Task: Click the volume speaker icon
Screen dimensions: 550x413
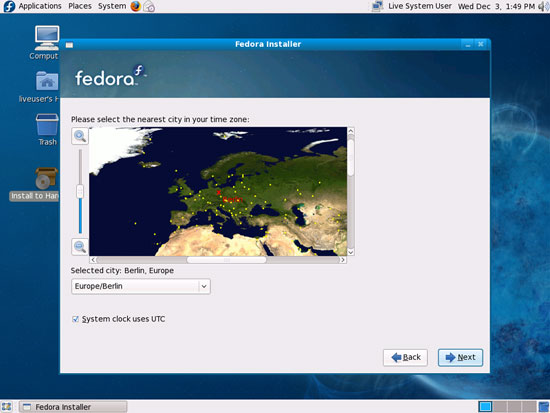Action: tap(543, 6)
